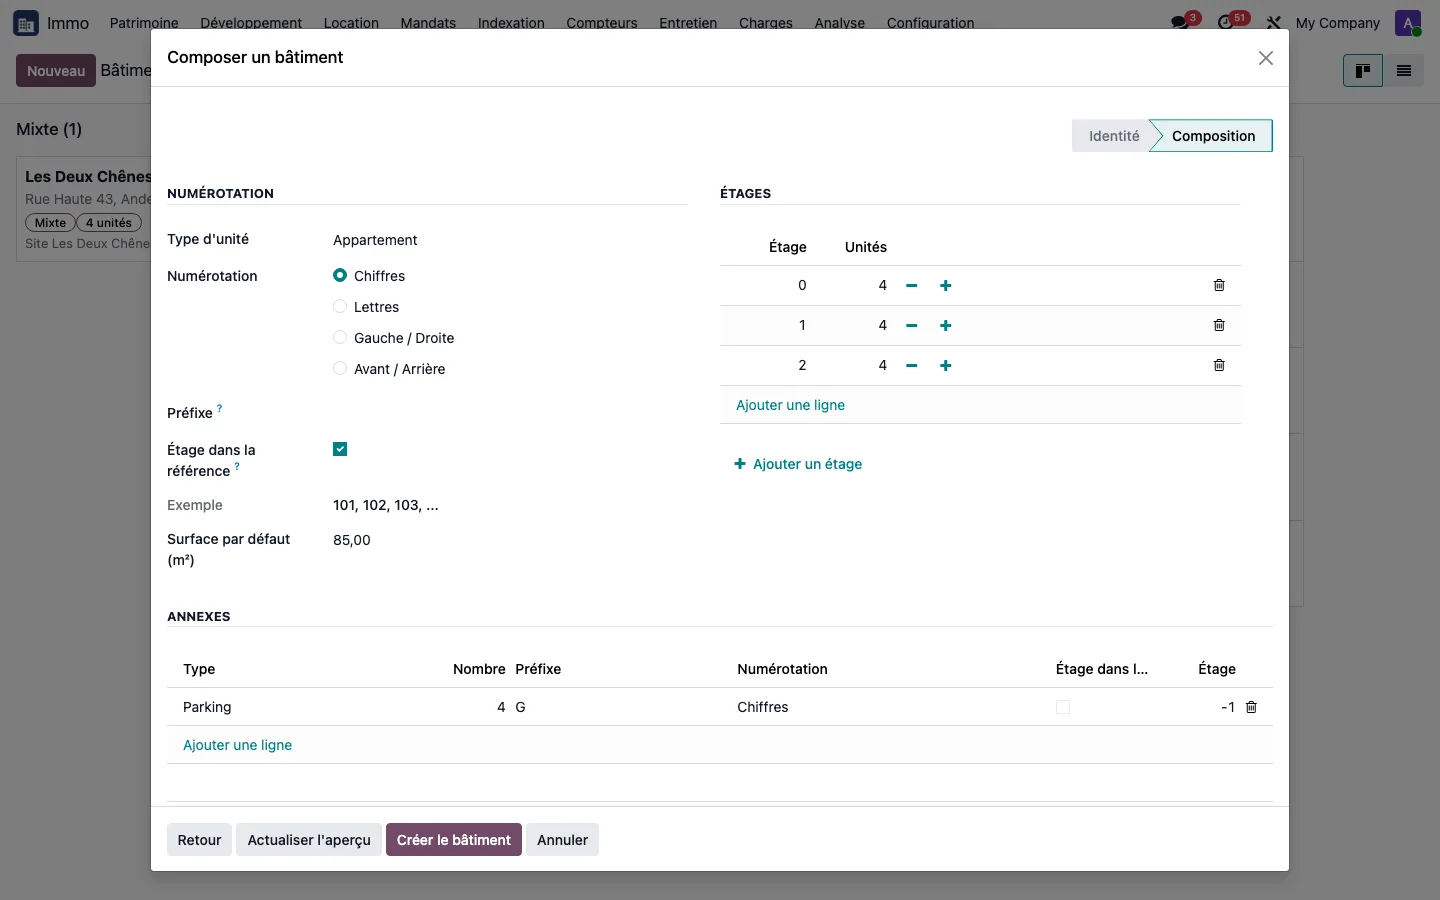The image size is (1440, 900).
Task: Click Créer le bâtiment button
Action: coord(454,840)
